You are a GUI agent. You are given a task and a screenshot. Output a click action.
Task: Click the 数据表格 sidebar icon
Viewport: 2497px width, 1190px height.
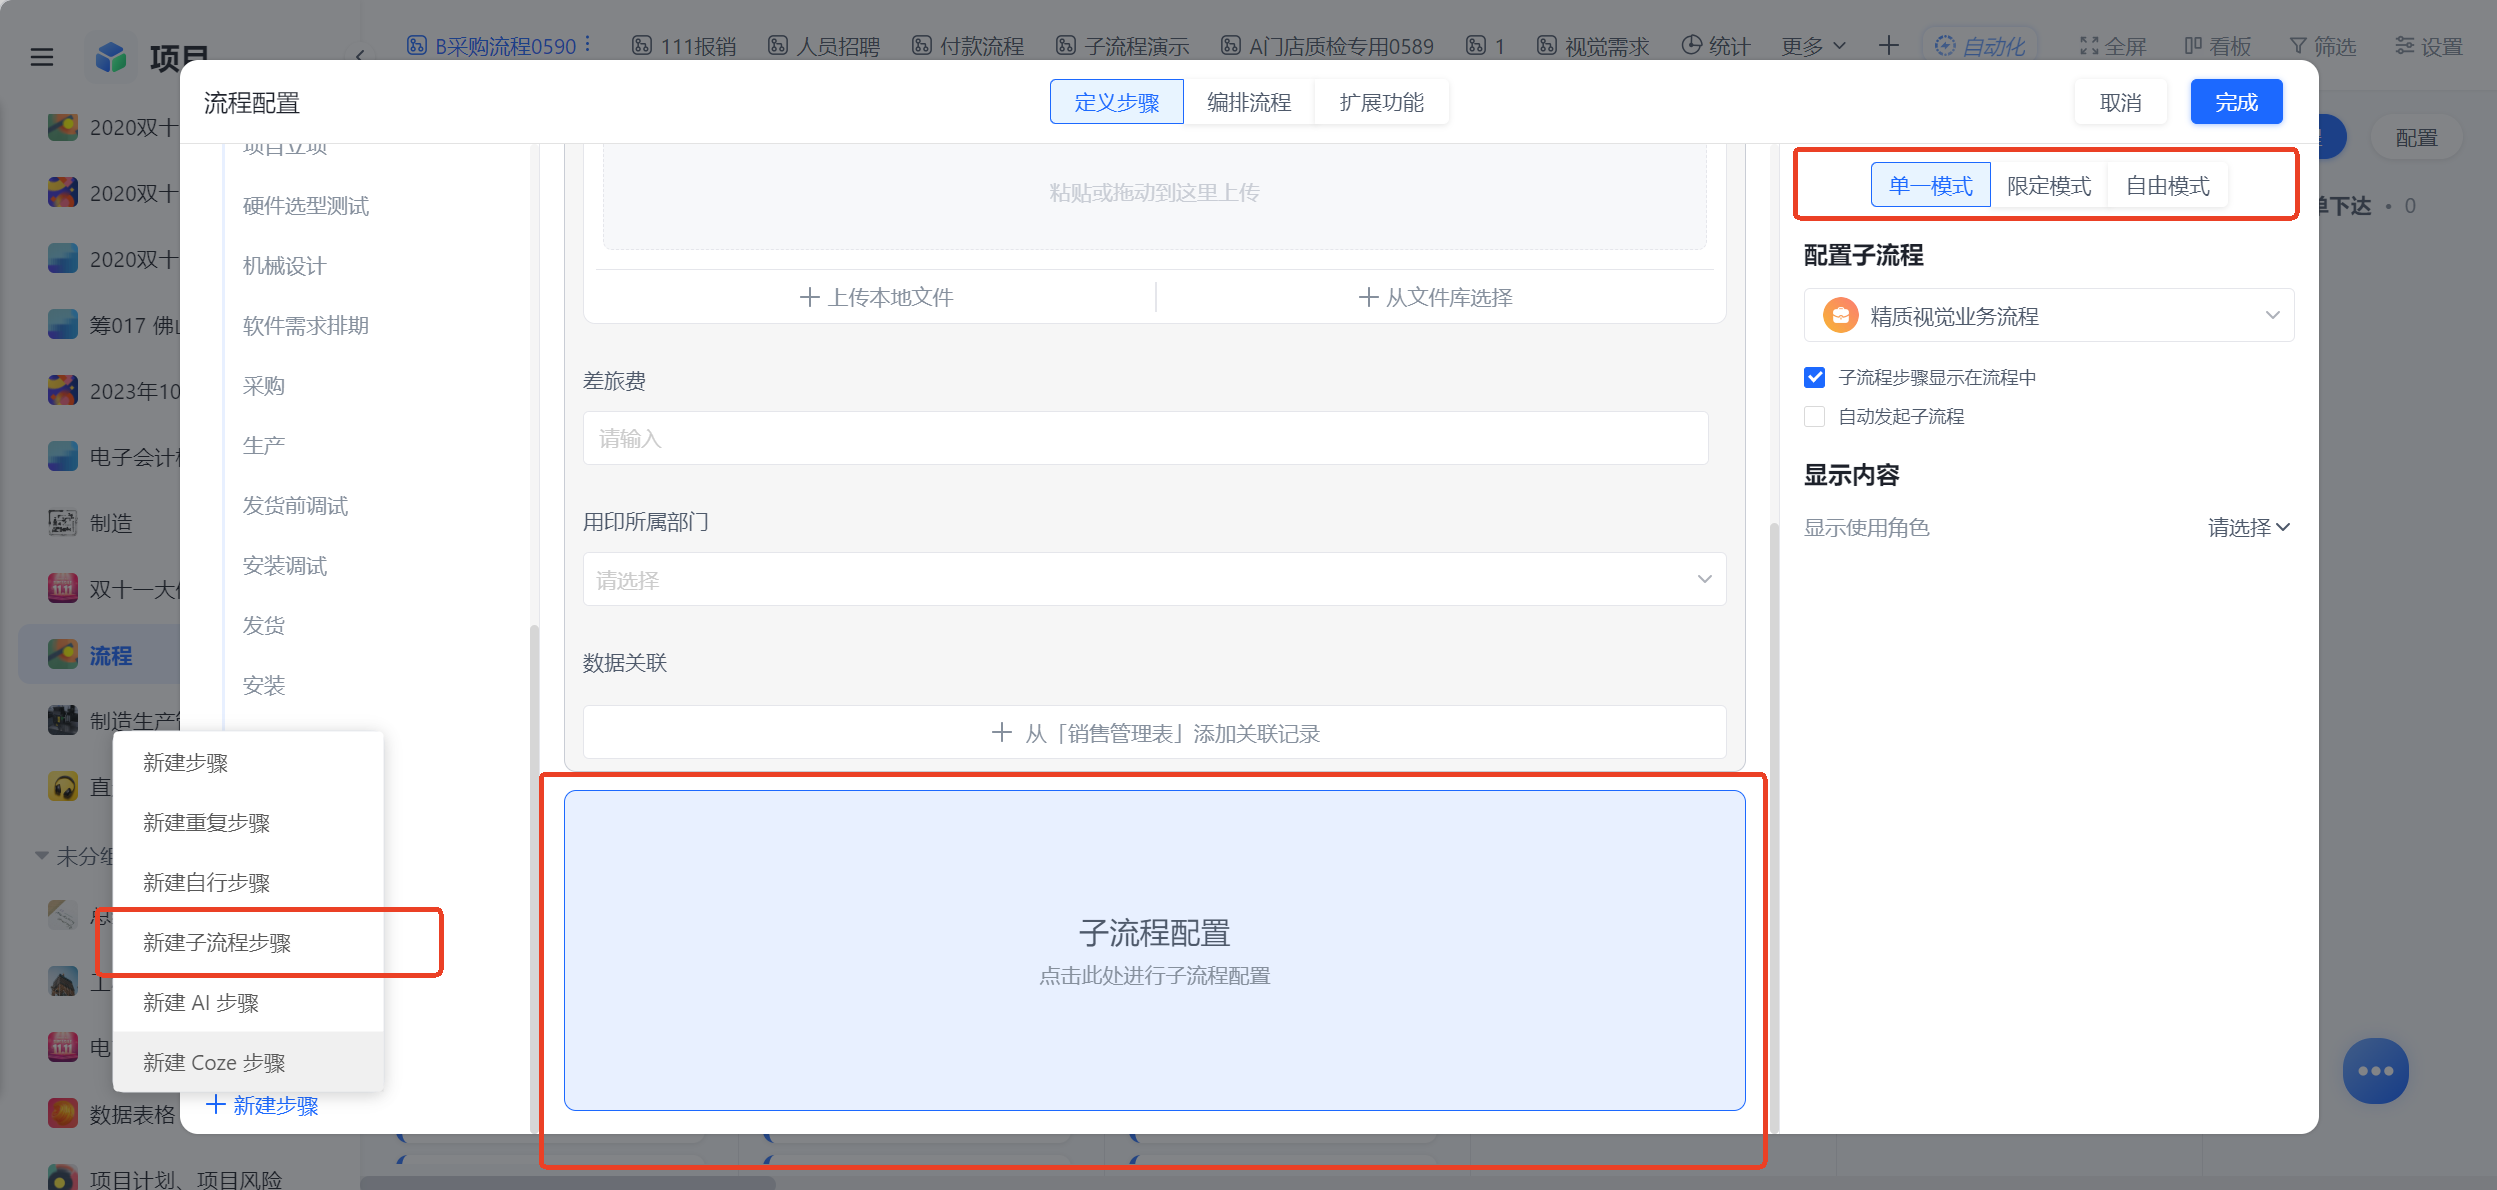[63, 1113]
